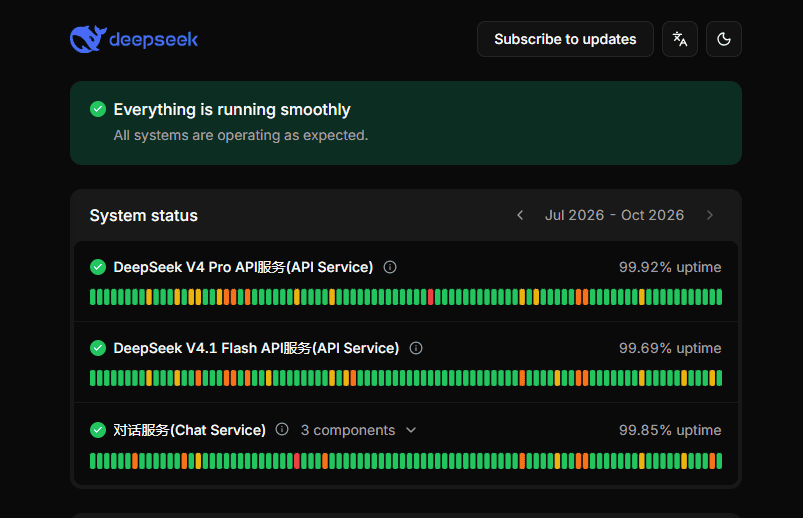
Task: Click the Jul 2026 - Oct 2026 range
Action: (x=614, y=215)
